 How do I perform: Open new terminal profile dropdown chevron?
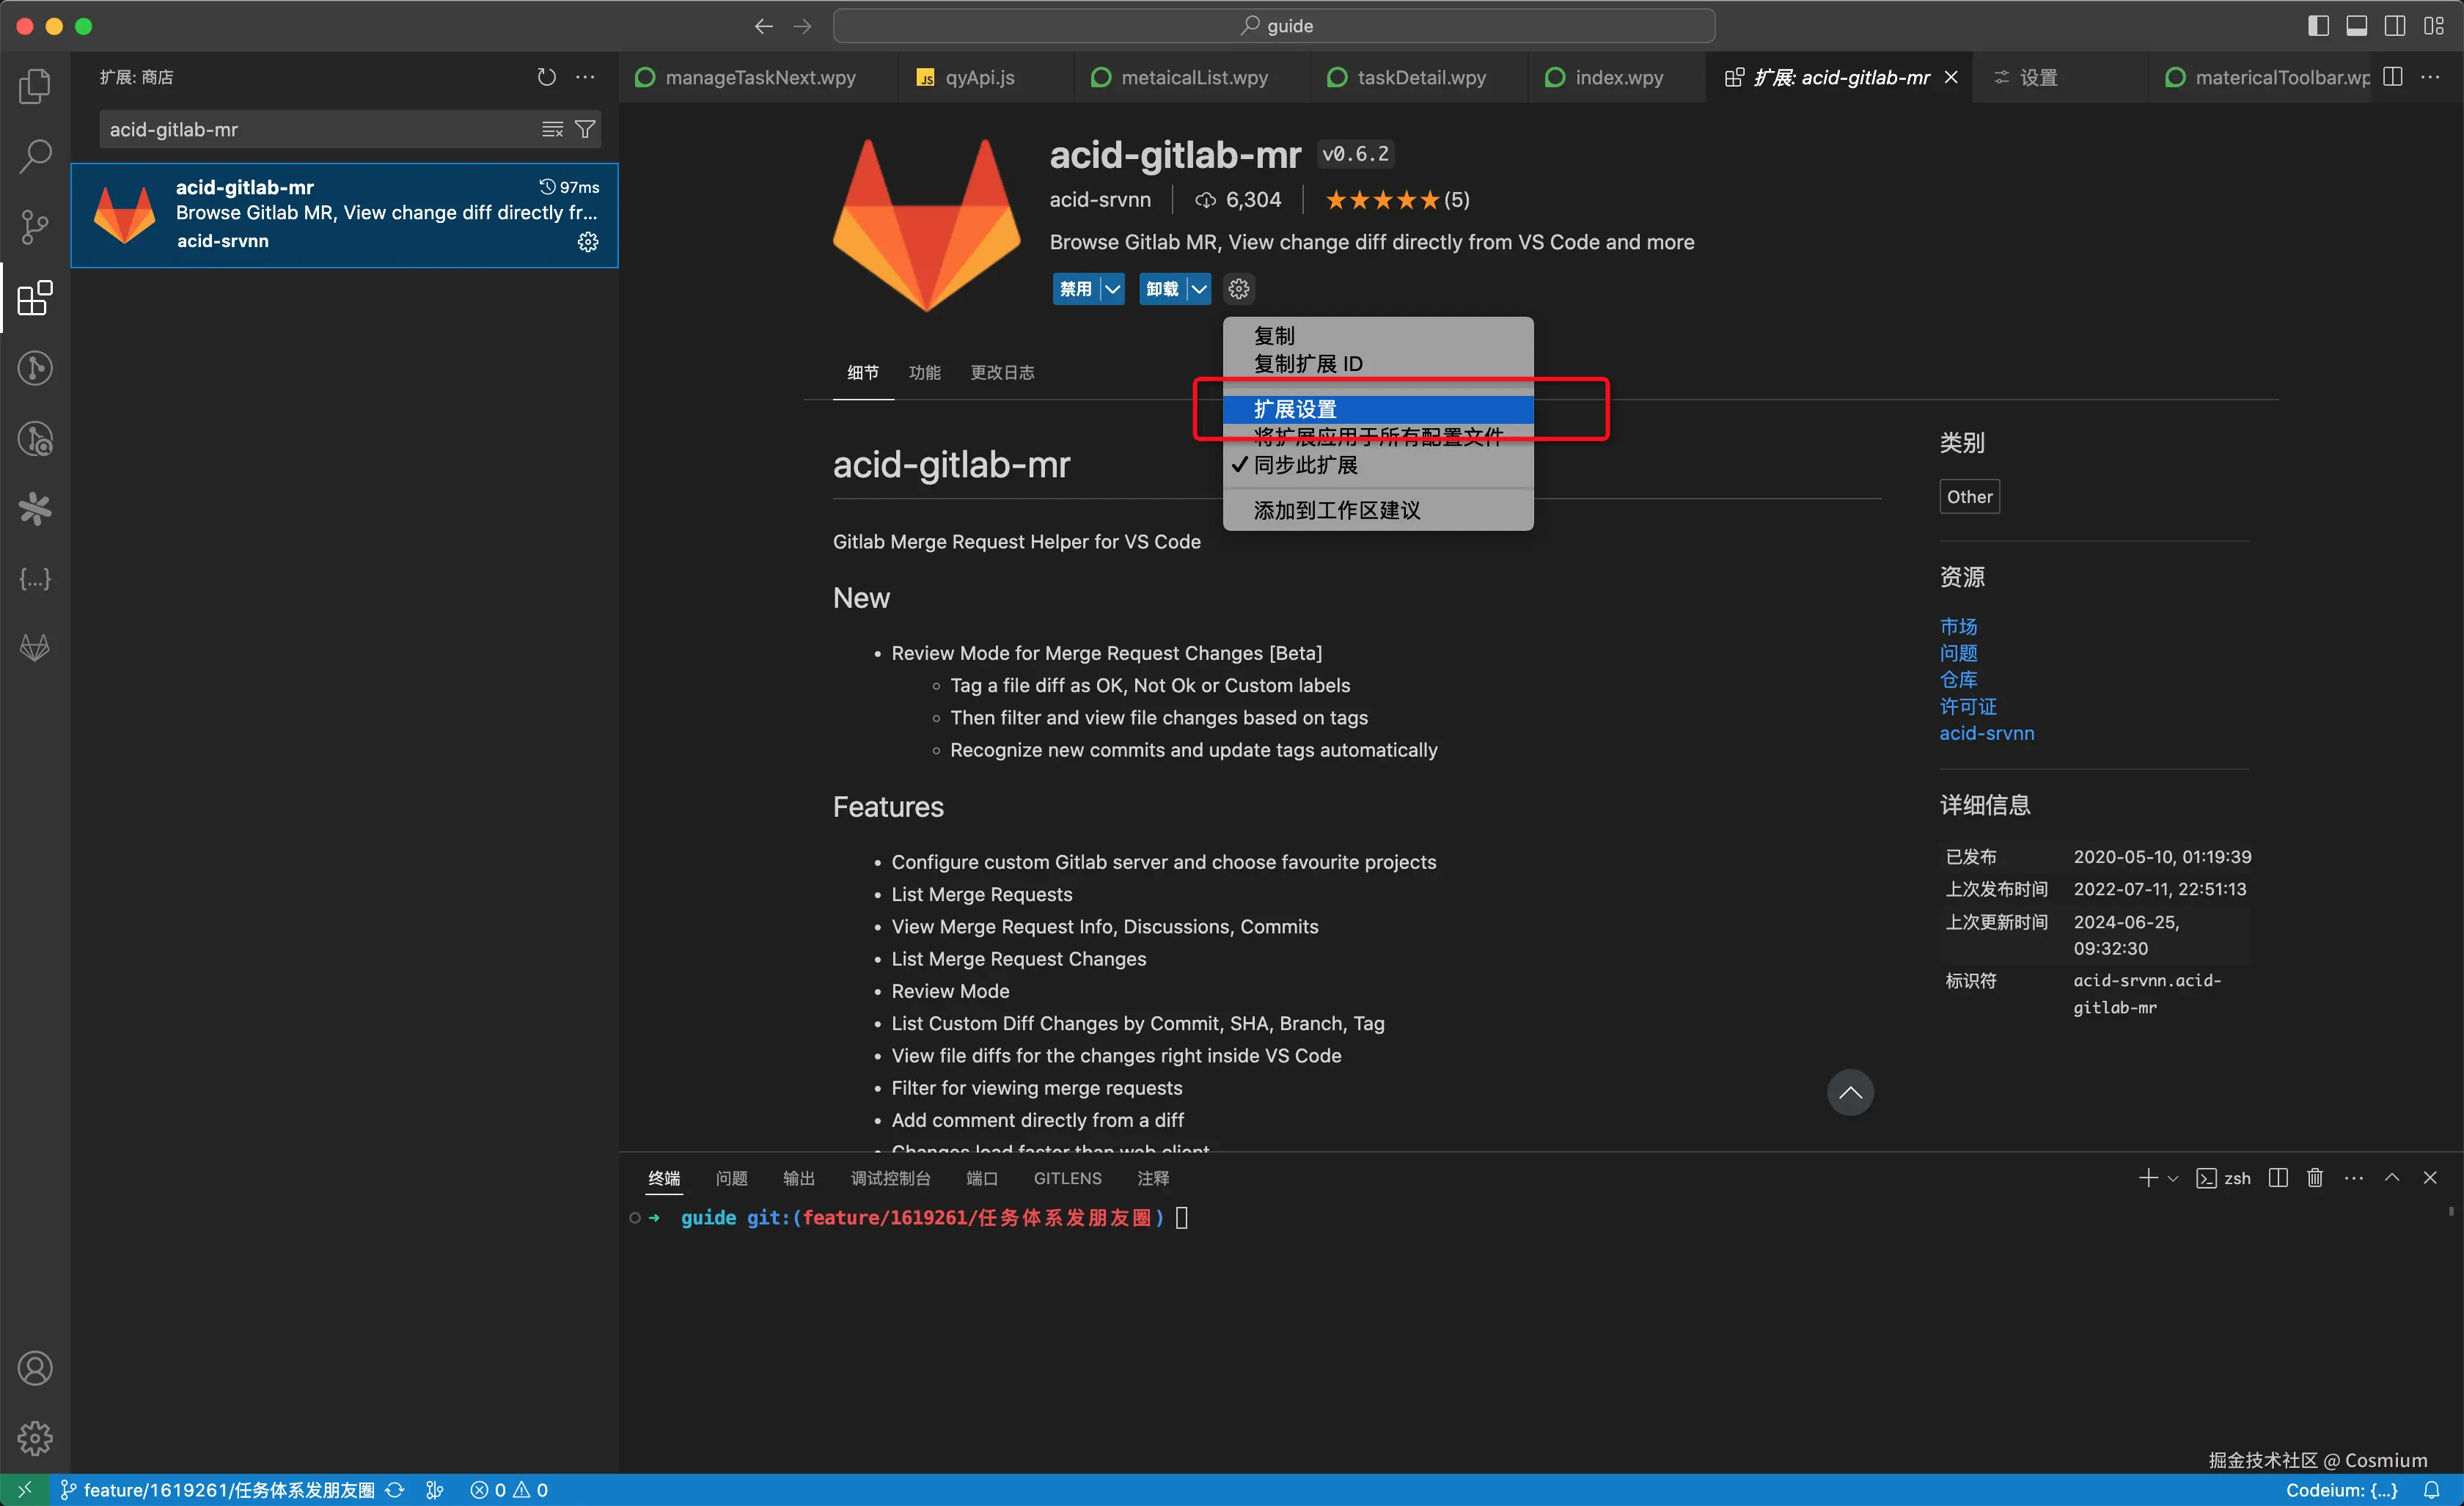(2172, 1178)
